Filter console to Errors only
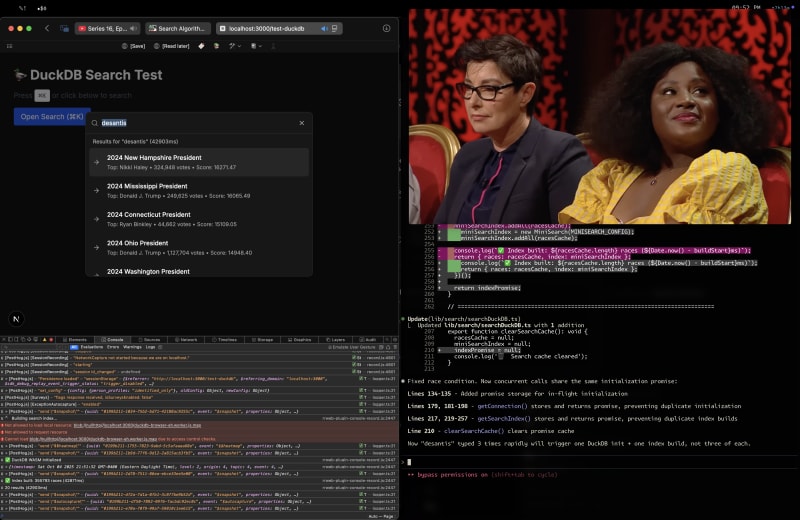800x520 pixels. pos(113,347)
